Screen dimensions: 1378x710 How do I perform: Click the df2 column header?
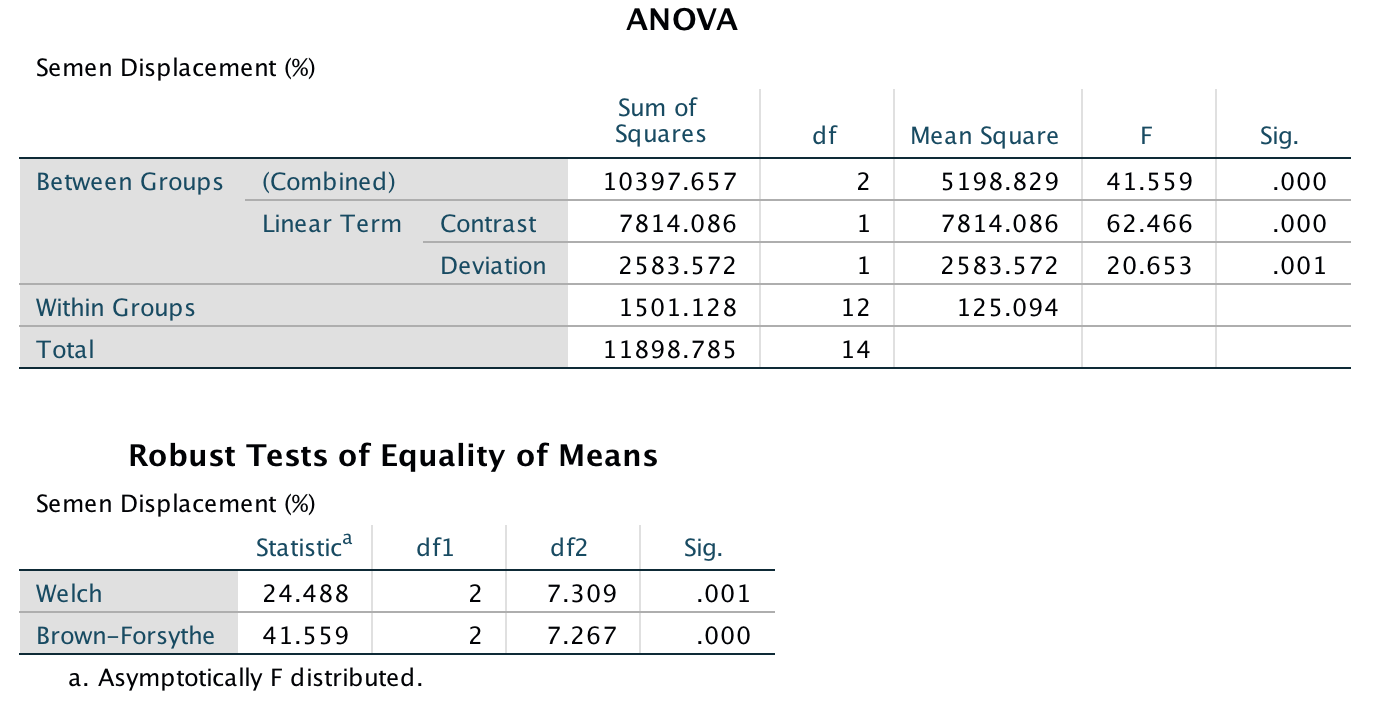coord(568,548)
